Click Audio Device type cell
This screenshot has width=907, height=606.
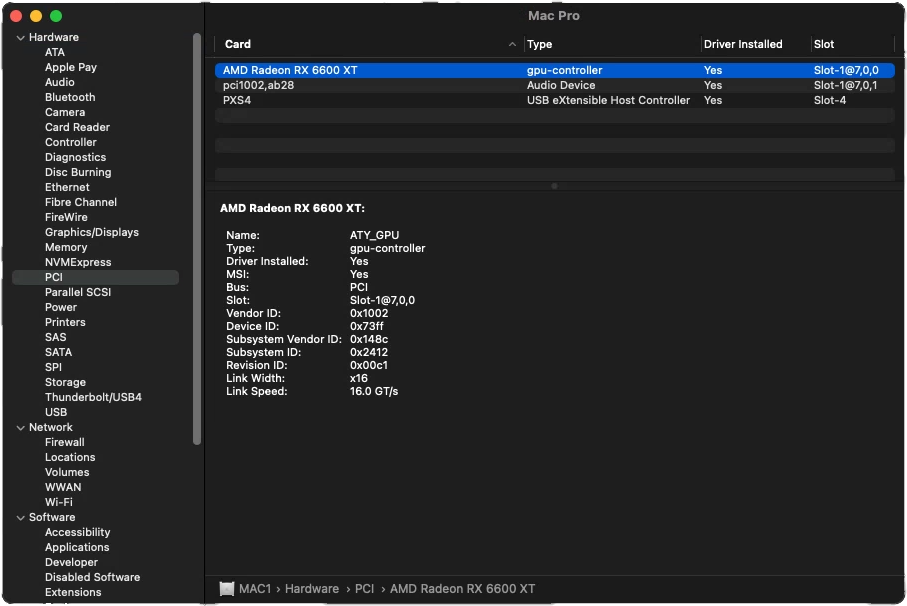click(x=561, y=86)
